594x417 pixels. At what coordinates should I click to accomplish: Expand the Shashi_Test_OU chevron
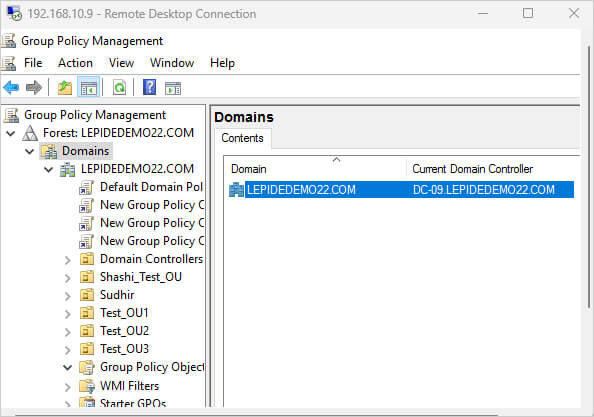(x=67, y=278)
